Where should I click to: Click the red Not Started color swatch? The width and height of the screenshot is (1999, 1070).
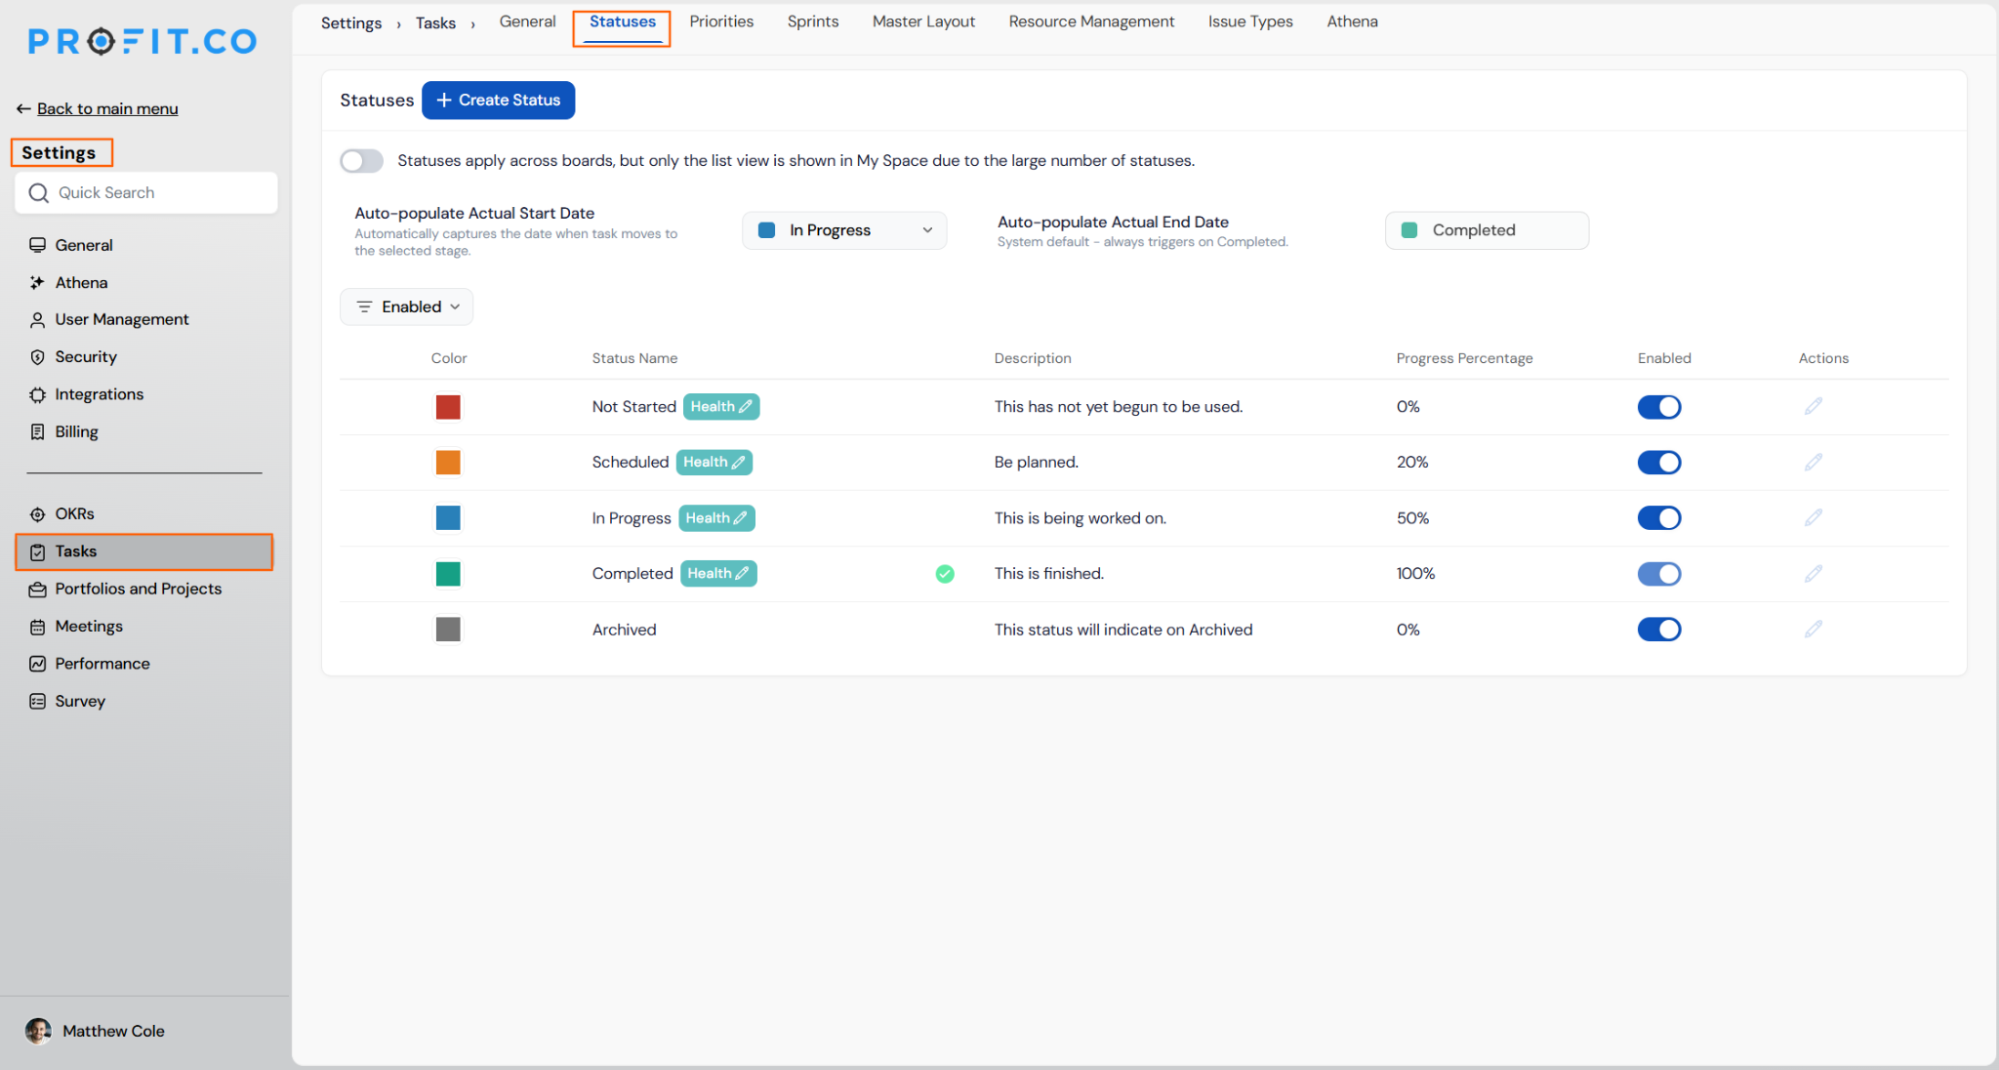pyautogui.click(x=448, y=407)
